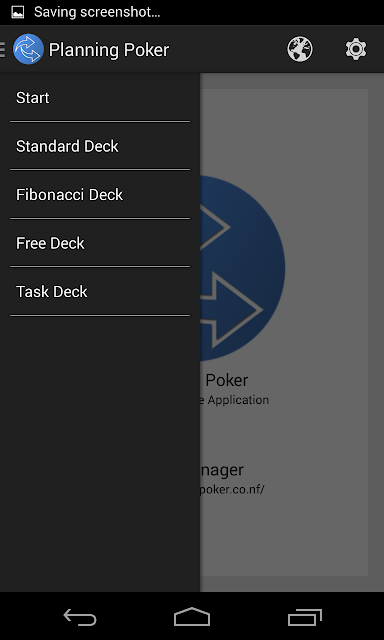
Task: Click the dimmed blue arrows logo image
Action: [242, 268]
